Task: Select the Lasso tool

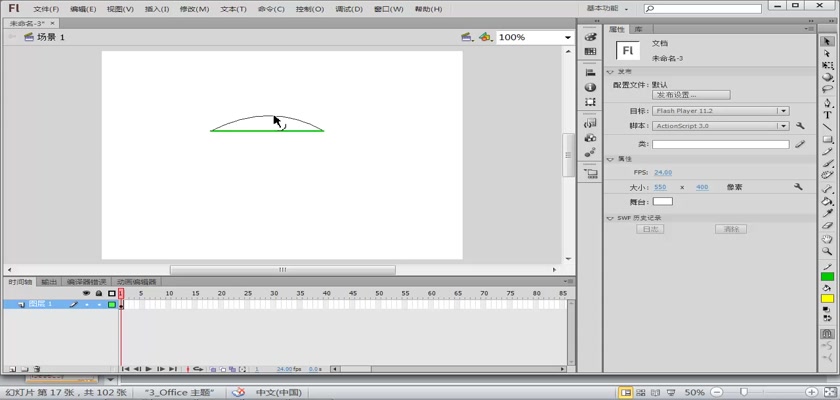Action: pyautogui.click(x=827, y=89)
